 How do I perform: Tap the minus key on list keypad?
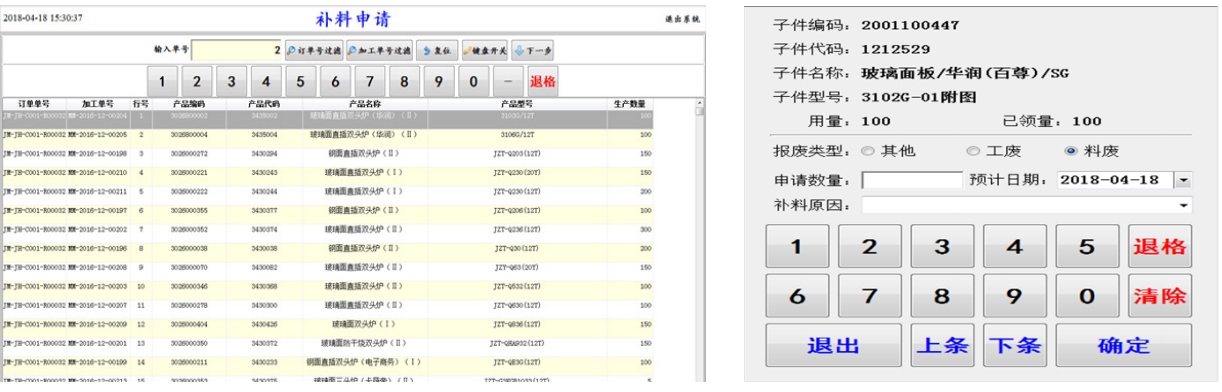coord(508,81)
